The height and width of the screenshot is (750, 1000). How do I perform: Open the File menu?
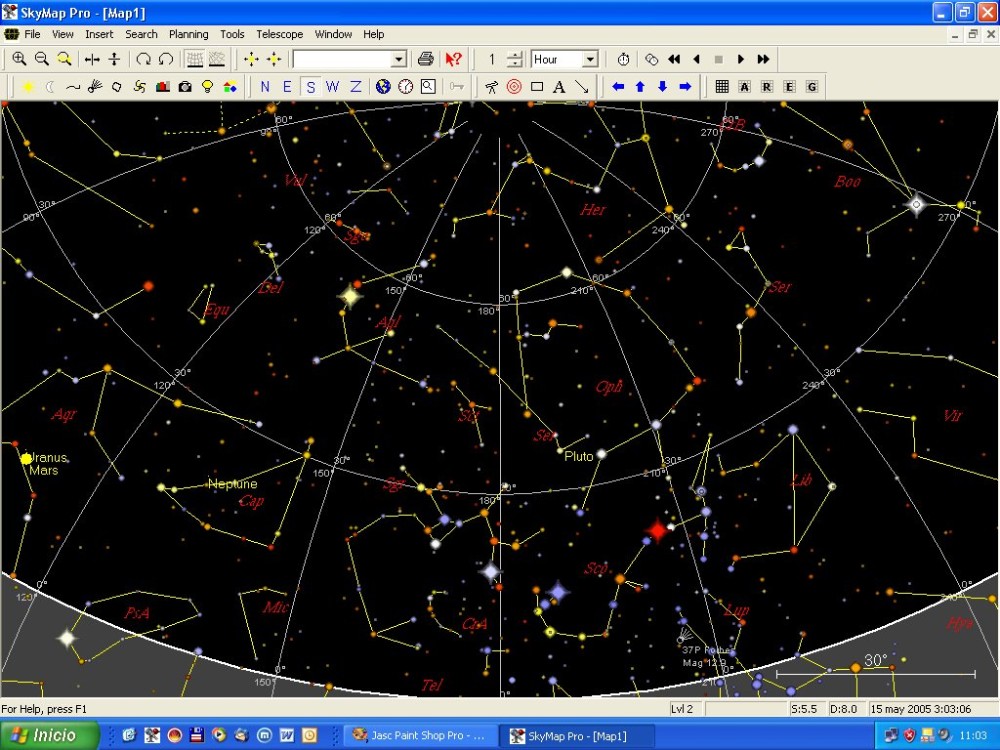coord(32,34)
